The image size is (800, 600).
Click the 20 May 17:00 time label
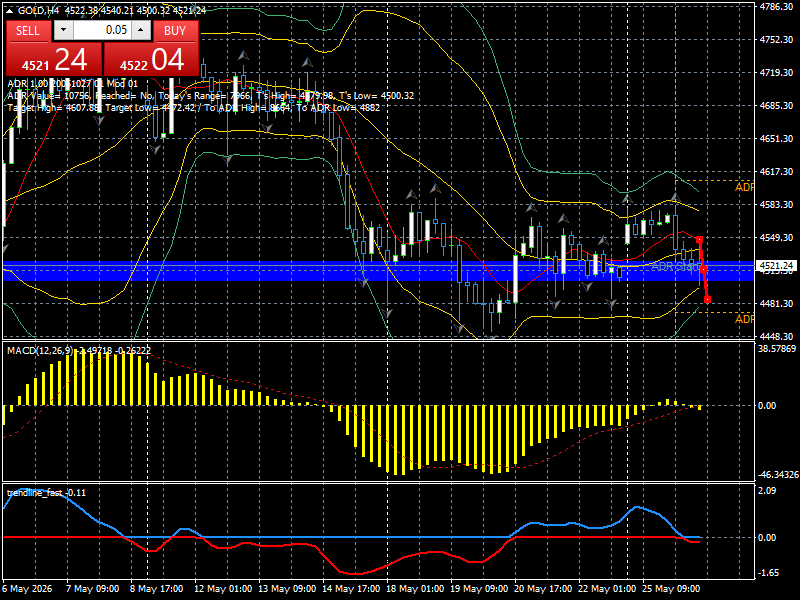543,589
